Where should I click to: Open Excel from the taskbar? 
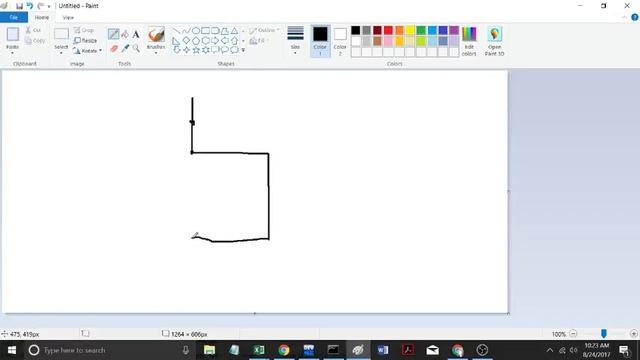259,350
